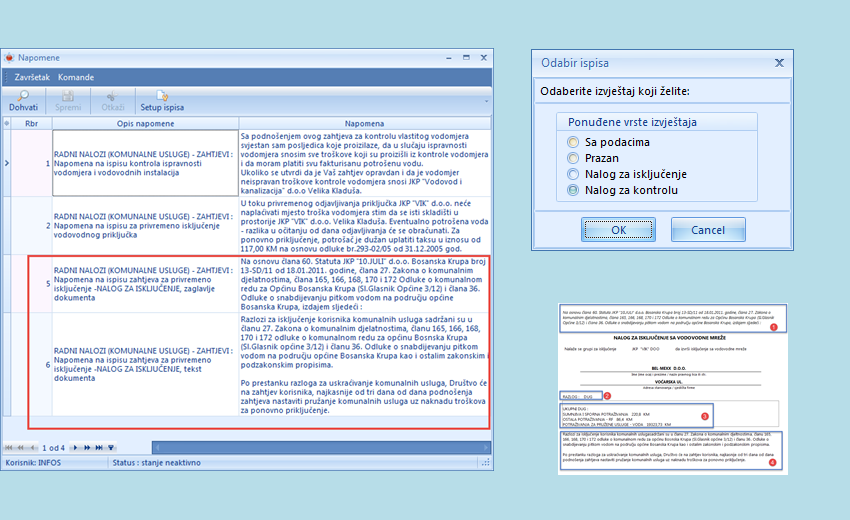Select row 1 description about kontrola ispravnosti vodomjera

pos(145,163)
